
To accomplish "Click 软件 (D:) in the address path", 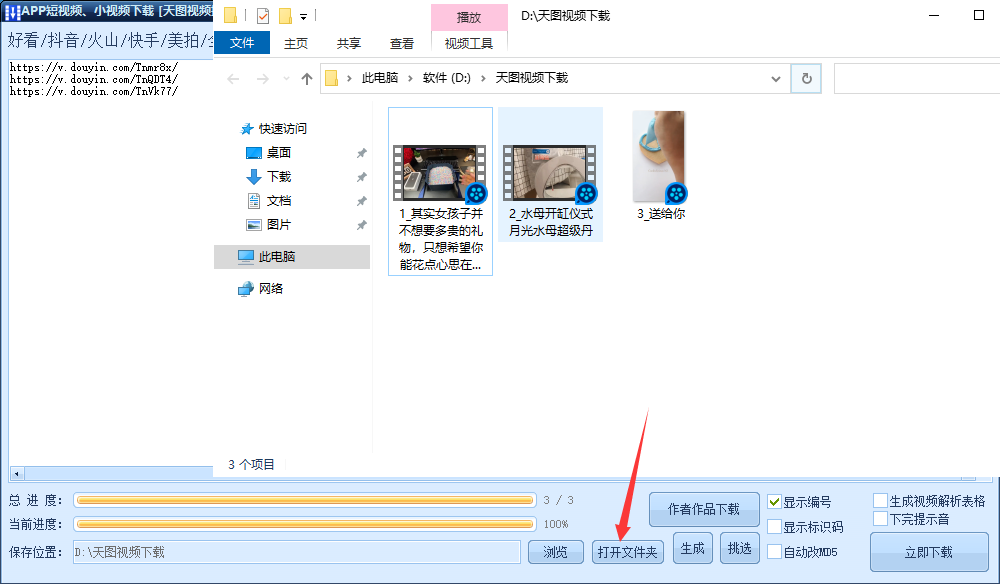I will click(x=446, y=78).
